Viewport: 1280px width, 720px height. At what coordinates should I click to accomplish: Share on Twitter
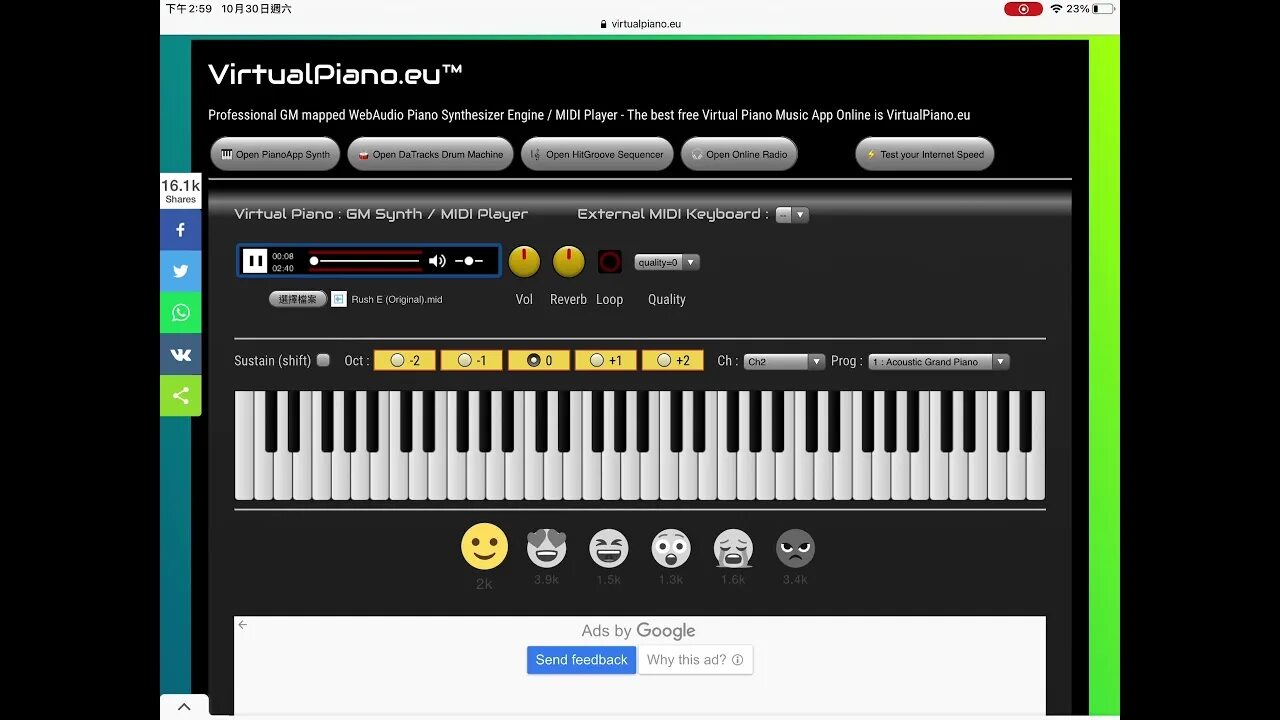click(x=181, y=271)
